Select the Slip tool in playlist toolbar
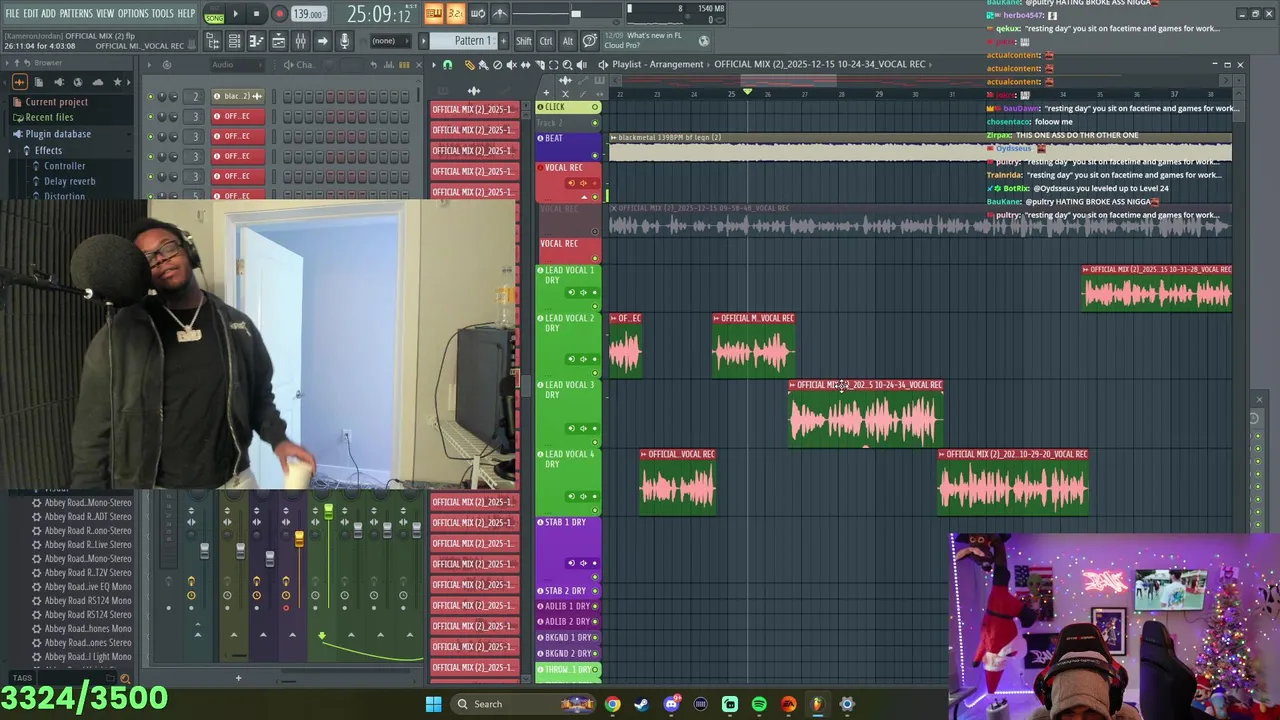This screenshot has width=1280, height=720. click(526, 65)
